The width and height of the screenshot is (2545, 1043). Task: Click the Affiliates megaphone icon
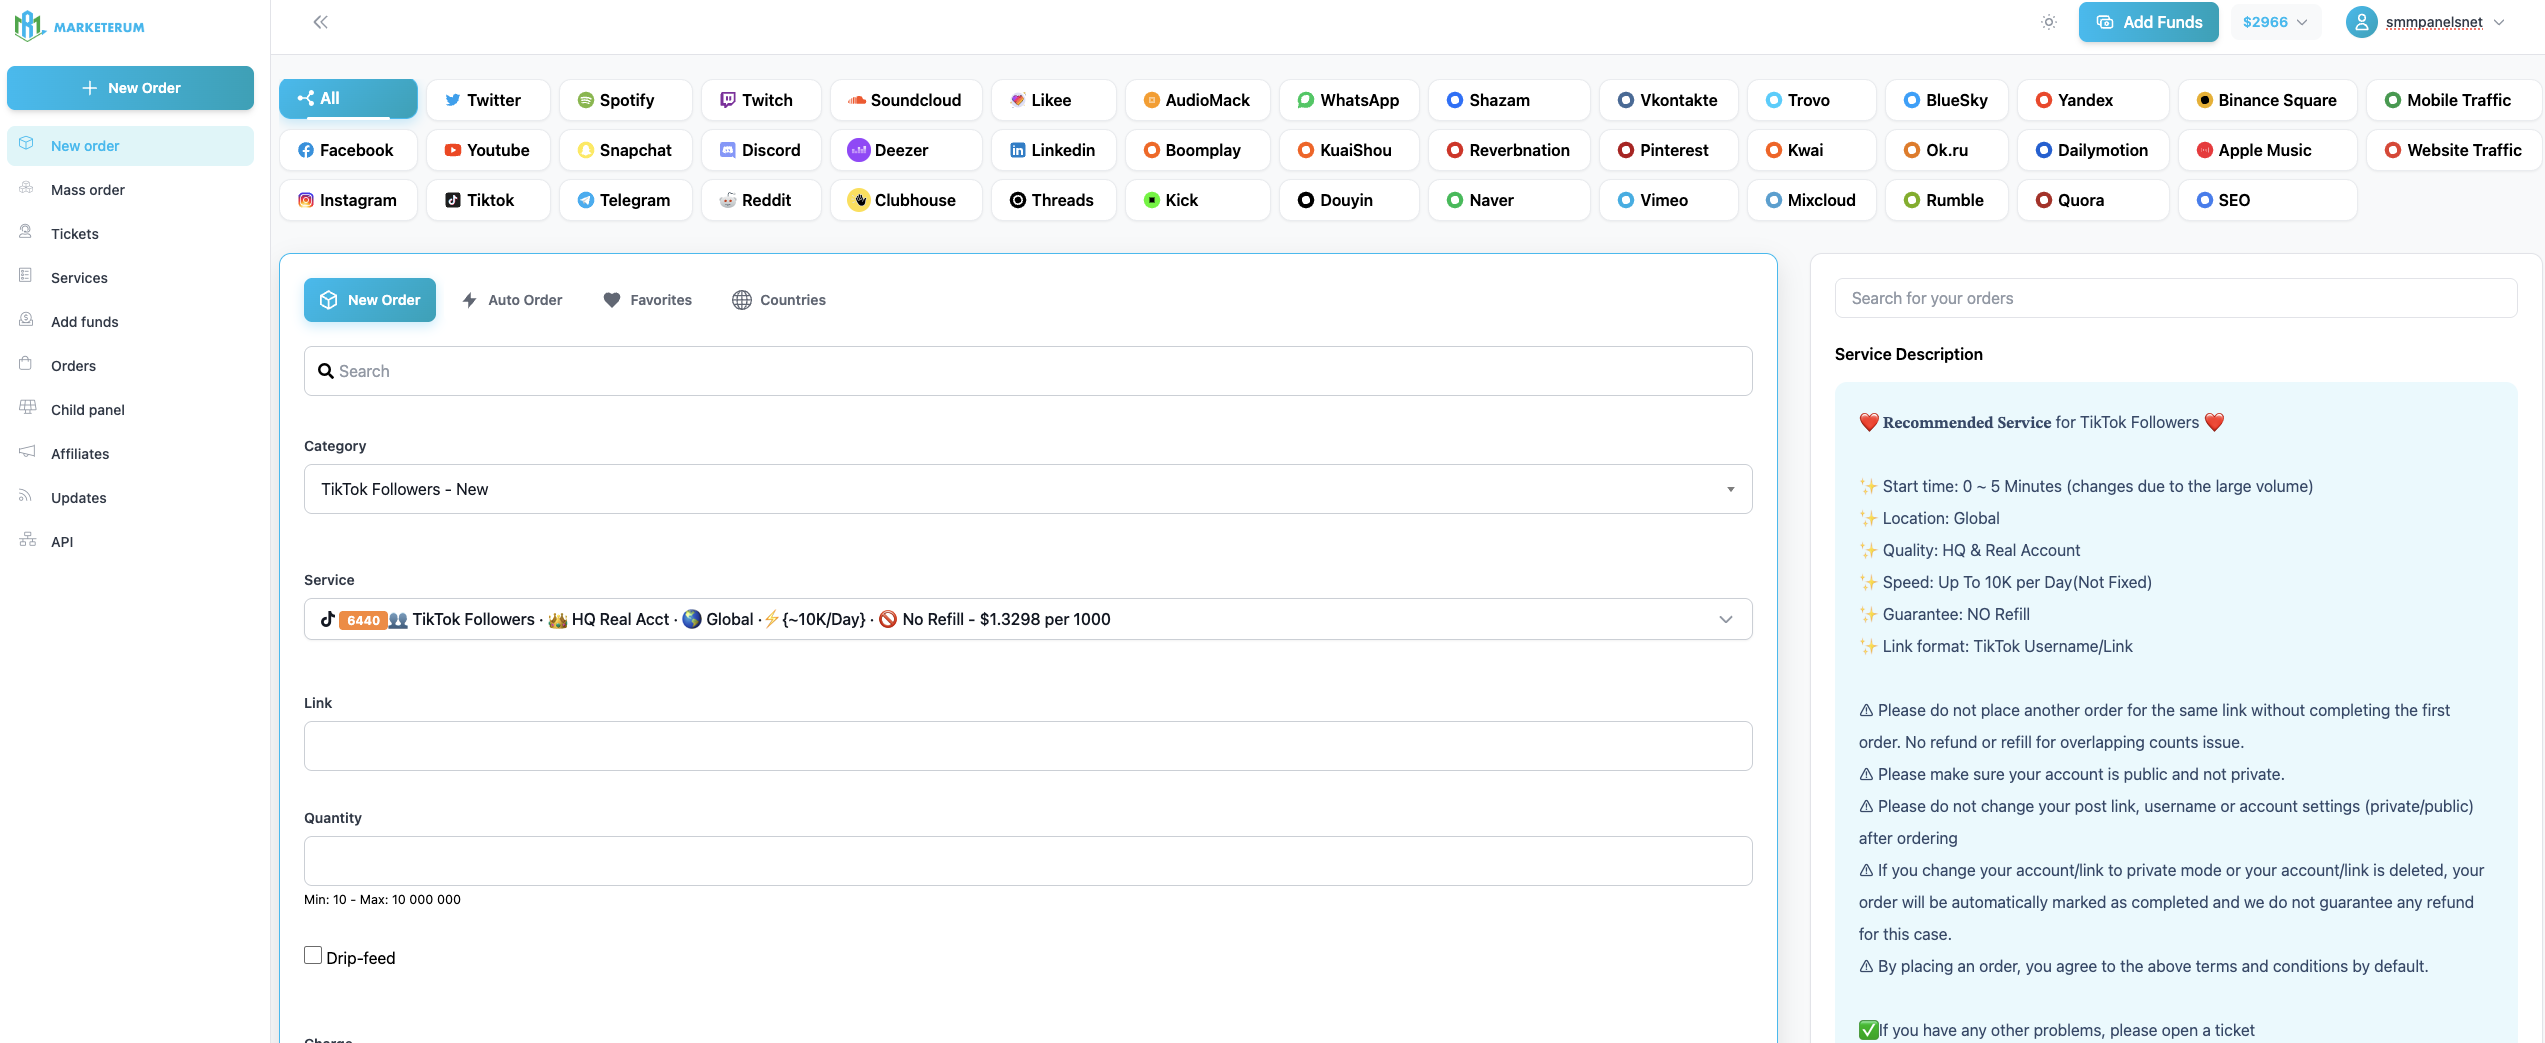pos(27,452)
